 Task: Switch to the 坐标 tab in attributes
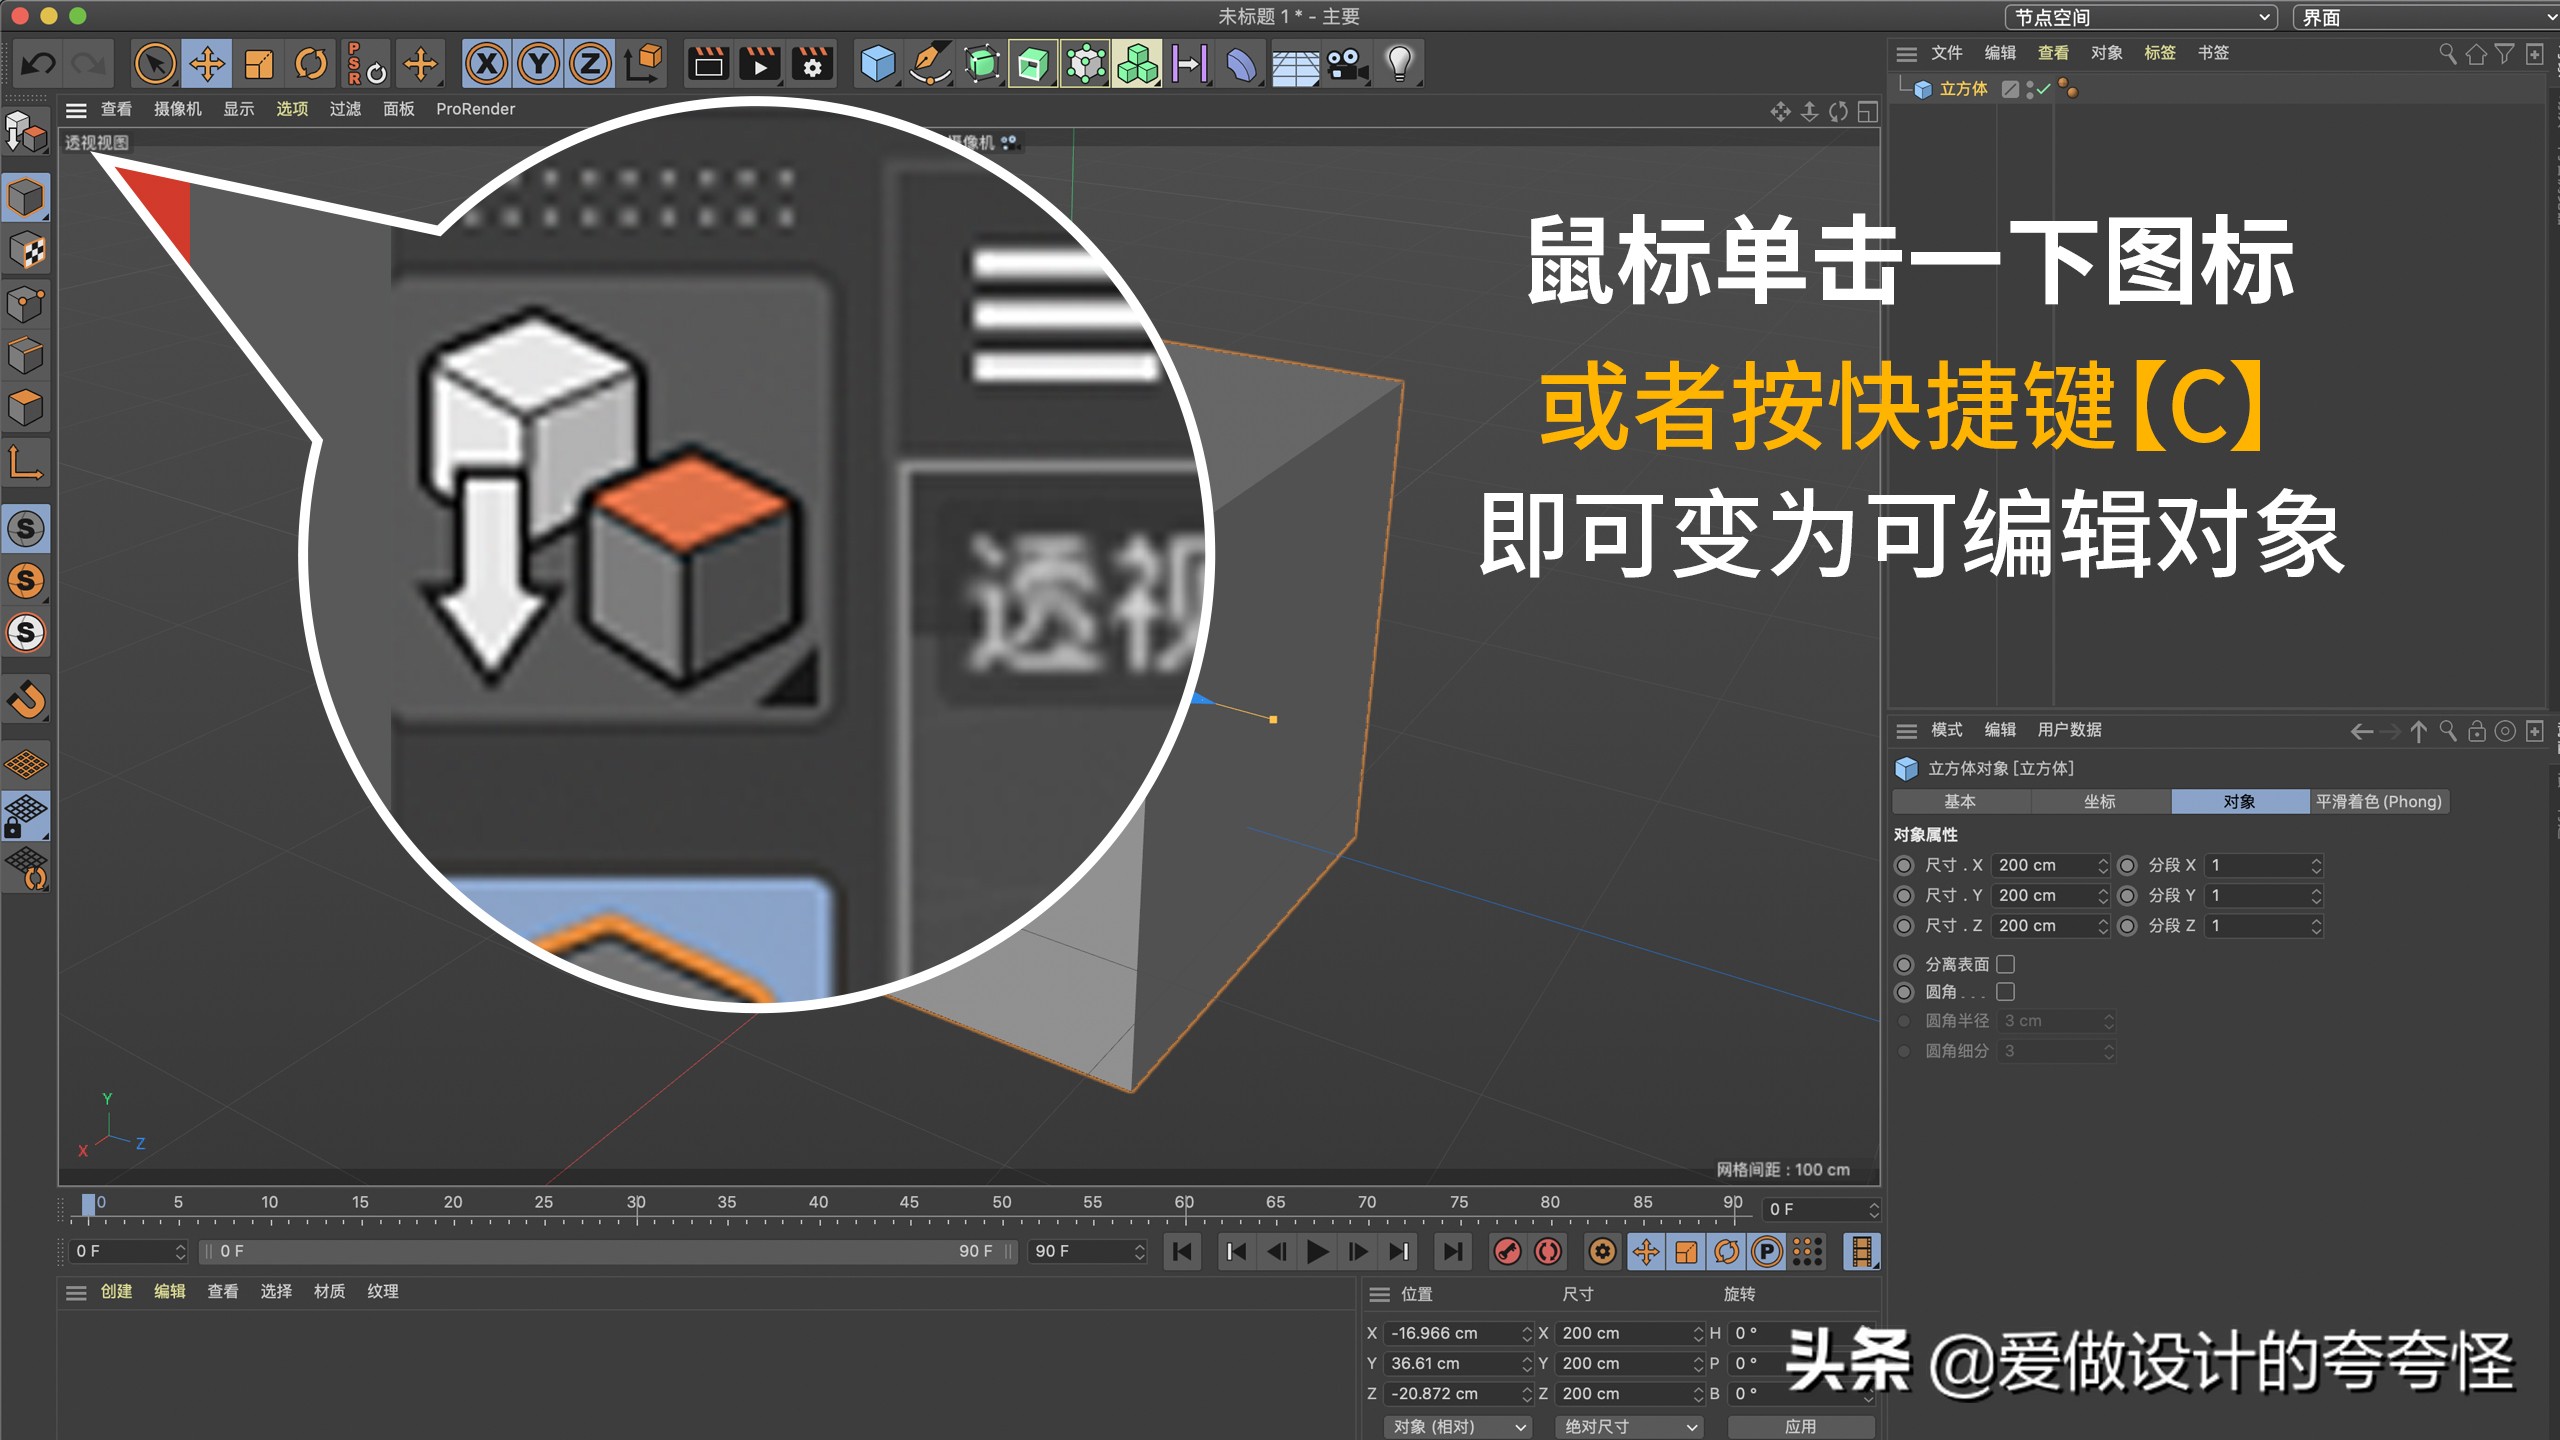pos(2100,801)
